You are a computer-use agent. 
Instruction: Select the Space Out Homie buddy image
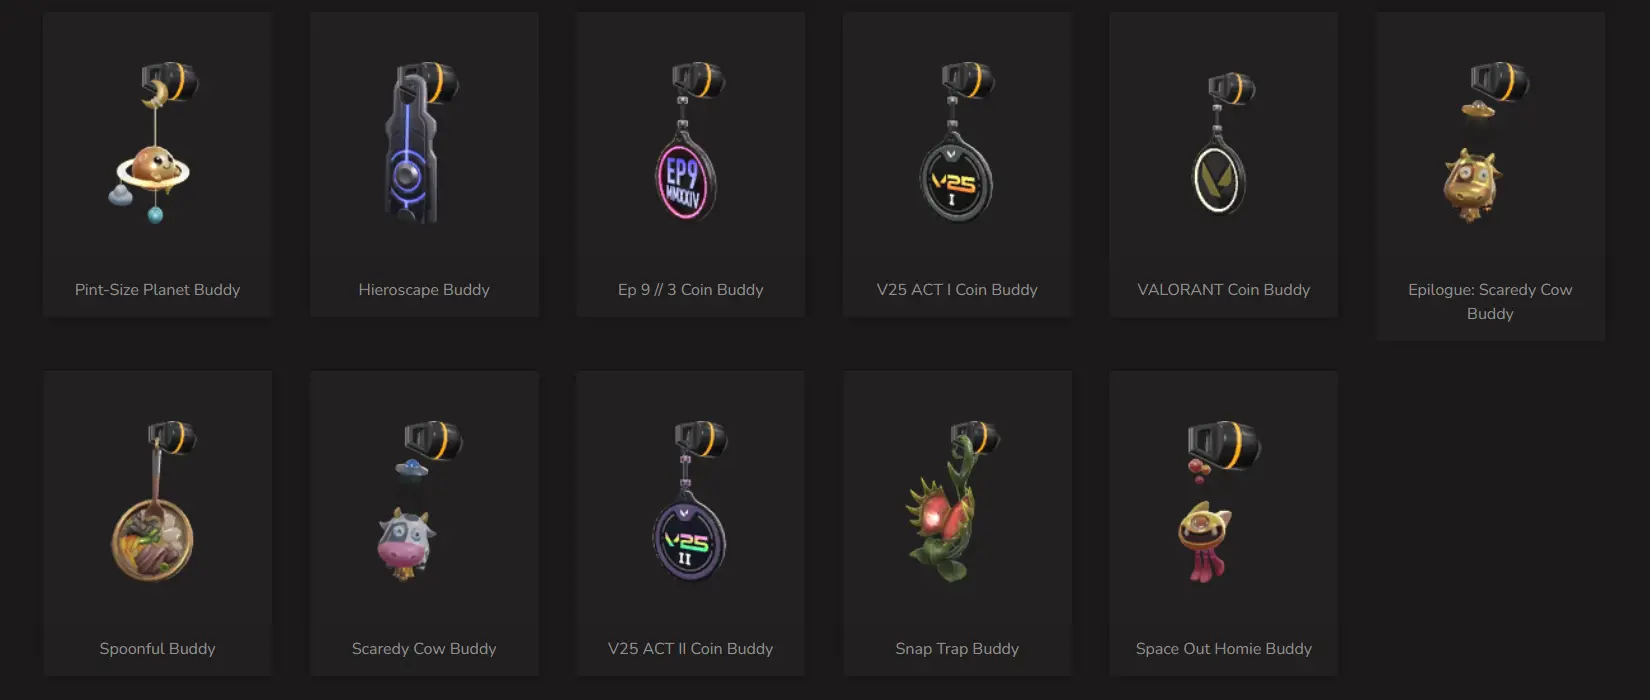coord(1220,502)
